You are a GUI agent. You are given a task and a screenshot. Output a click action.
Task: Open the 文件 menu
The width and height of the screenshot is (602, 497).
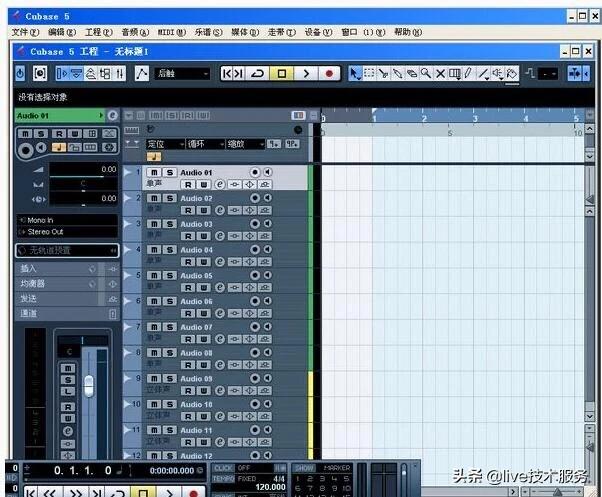pyautogui.click(x=24, y=32)
